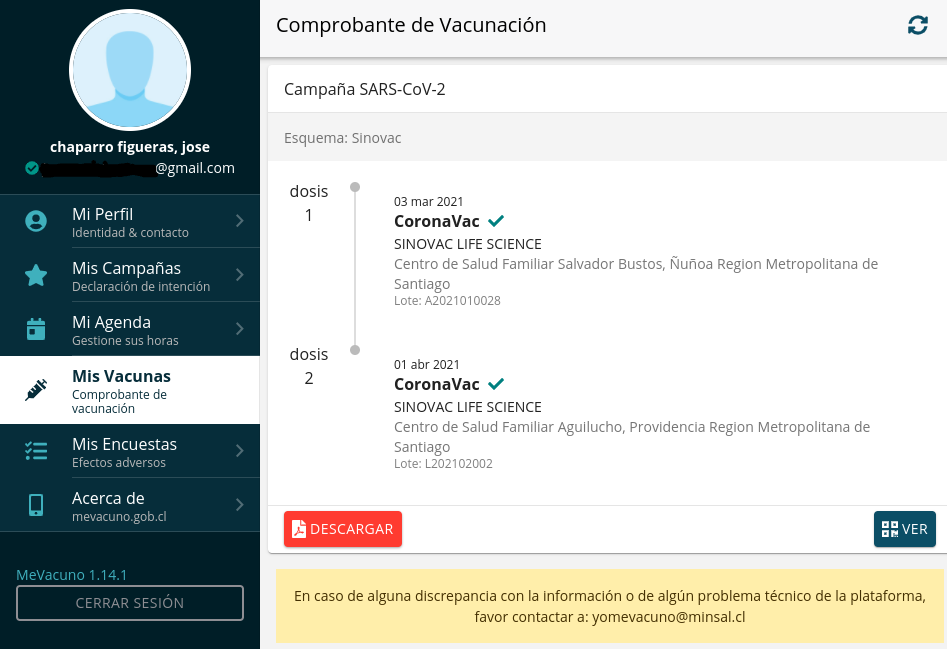The height and width of the screenshot is (649, 947).
Task: Click the Mi Agenda calendar icon
Action: click(36, 330)
